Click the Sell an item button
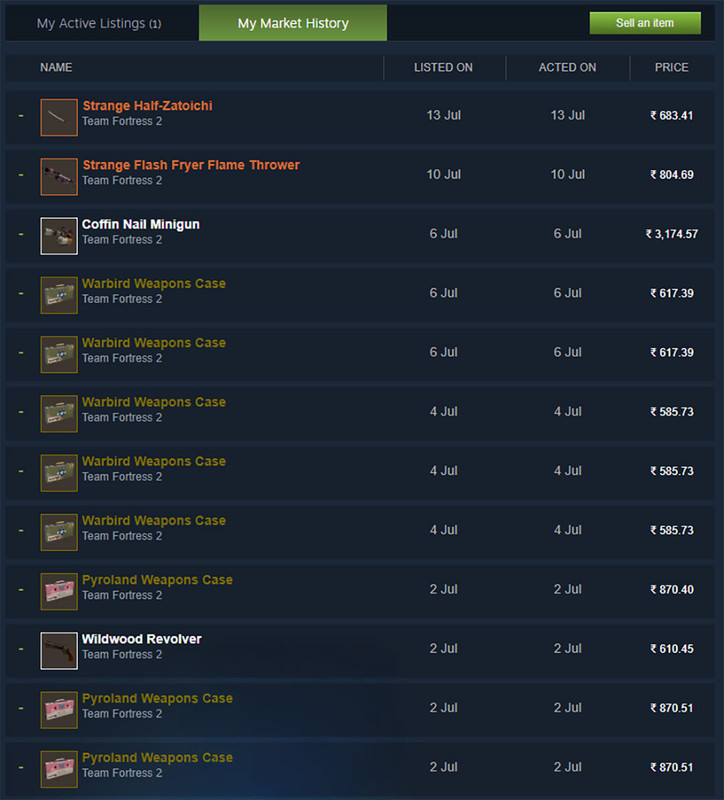724x800 pixels. click(645, 23)
